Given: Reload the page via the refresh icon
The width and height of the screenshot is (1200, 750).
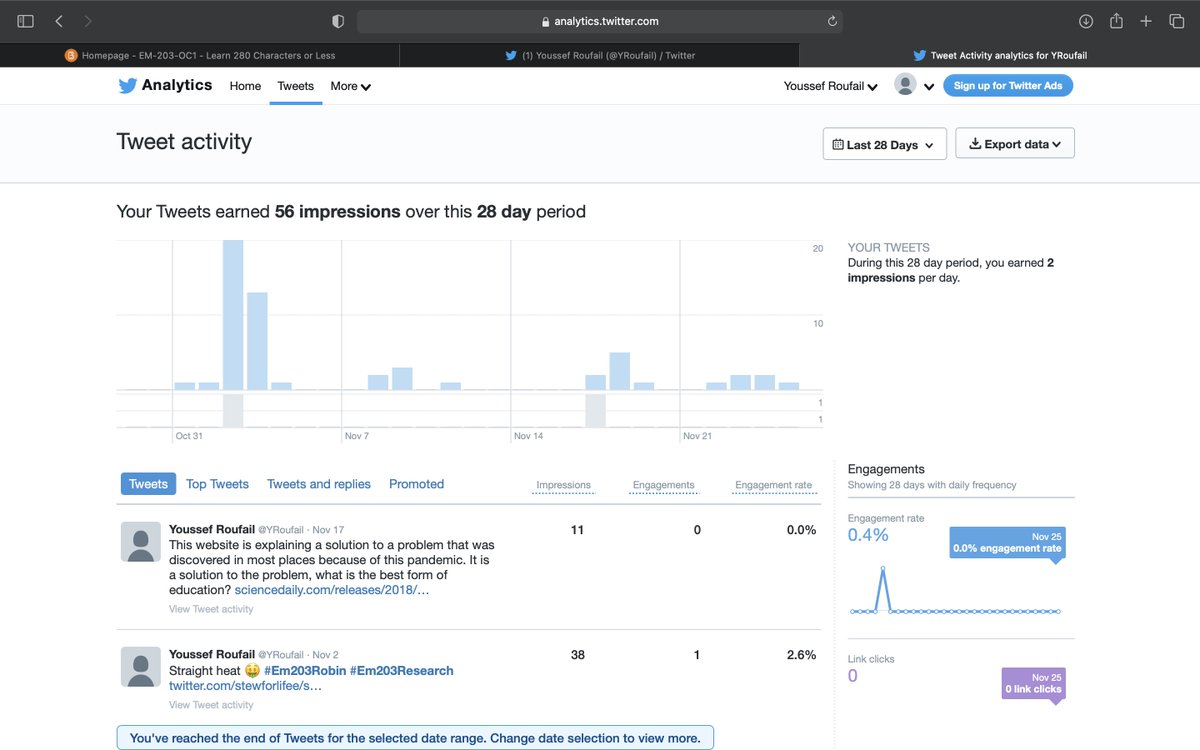Looking at the screenshot, I should pos(832,21).
